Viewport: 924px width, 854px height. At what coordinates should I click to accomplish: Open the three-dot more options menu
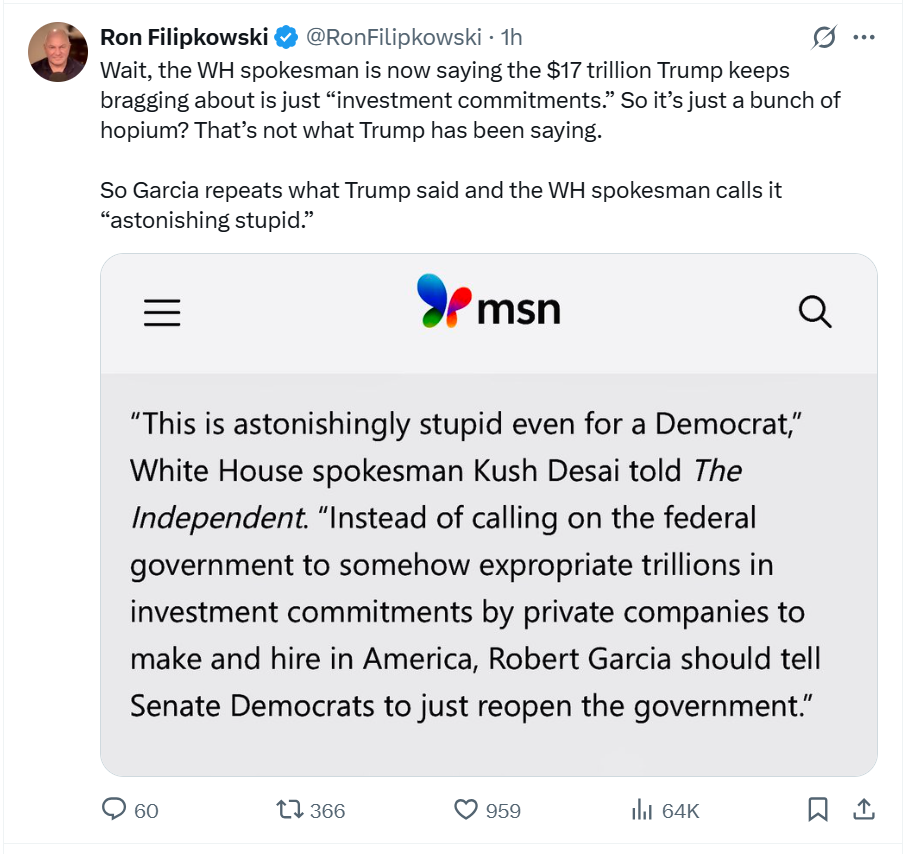point(864,38)
